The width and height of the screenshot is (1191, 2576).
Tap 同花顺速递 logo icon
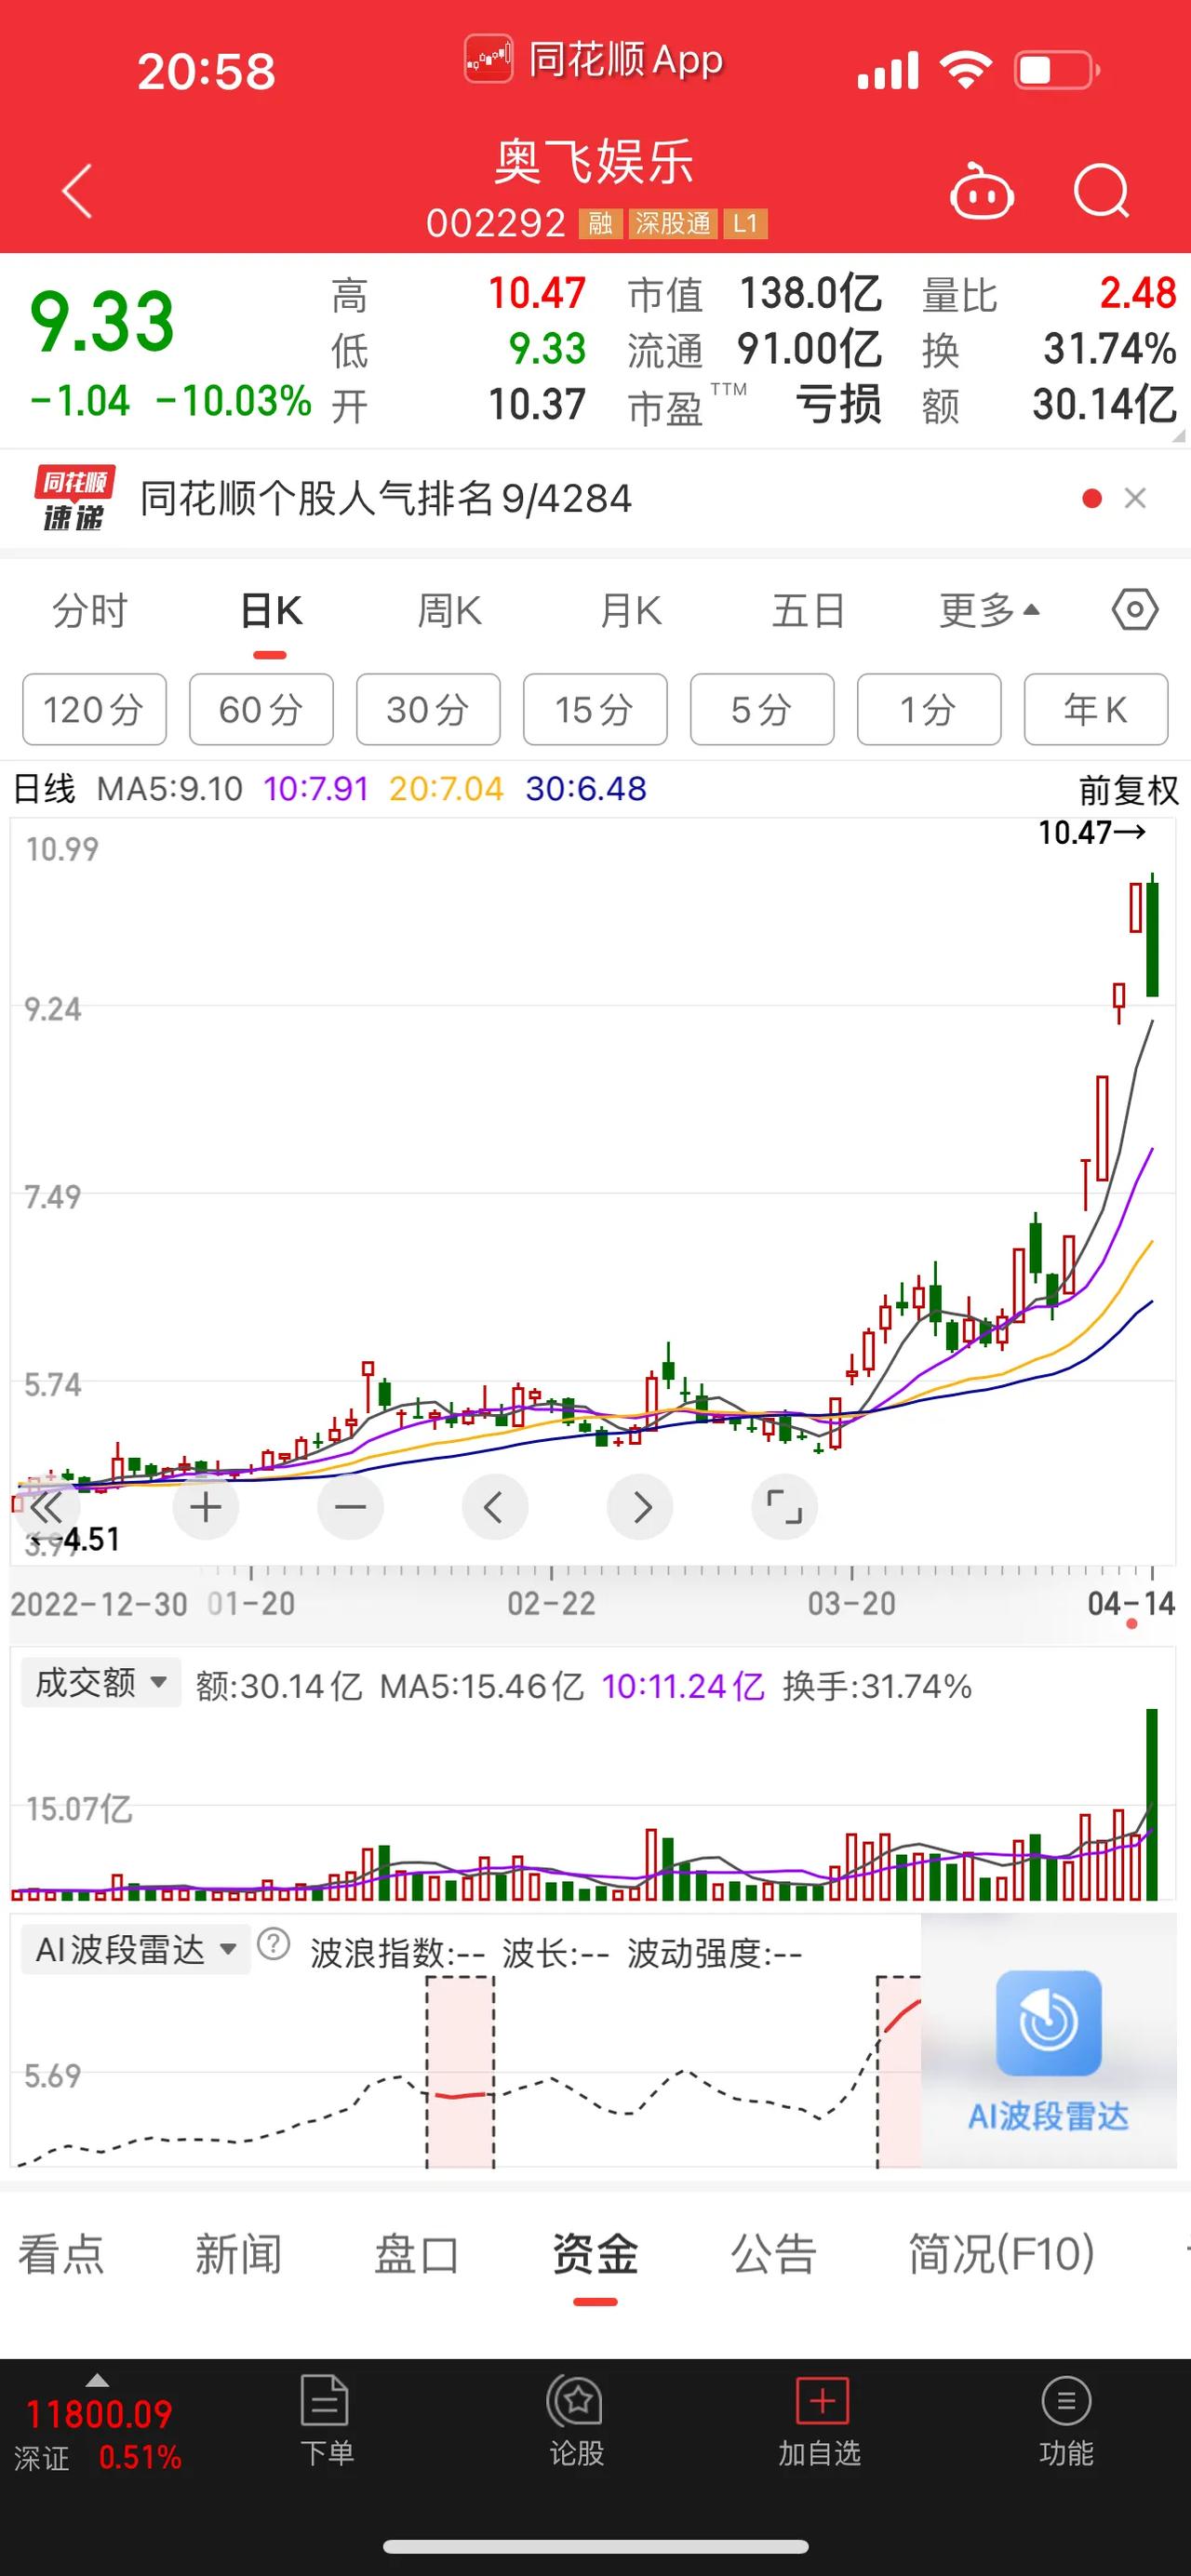[74, 498]
